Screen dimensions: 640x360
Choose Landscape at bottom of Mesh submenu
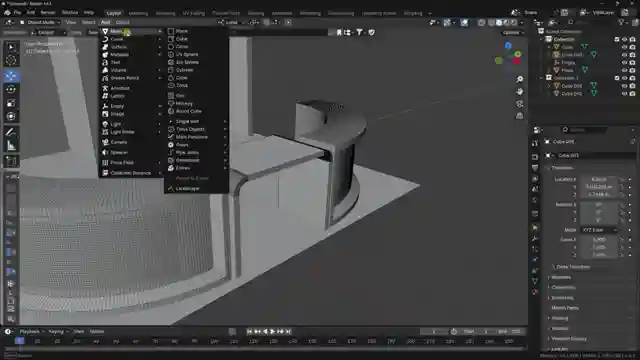coord(196,189)
